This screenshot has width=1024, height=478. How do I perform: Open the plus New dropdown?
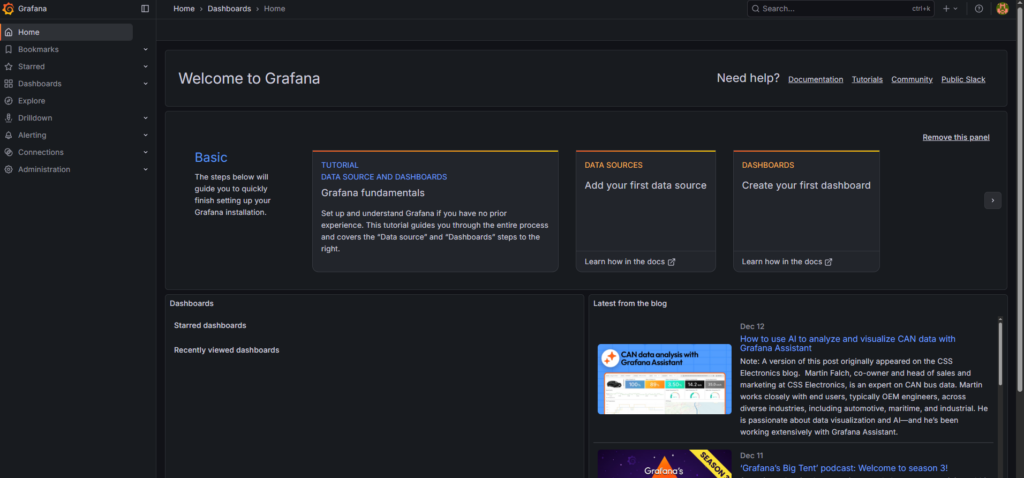[x=949, y=8]
